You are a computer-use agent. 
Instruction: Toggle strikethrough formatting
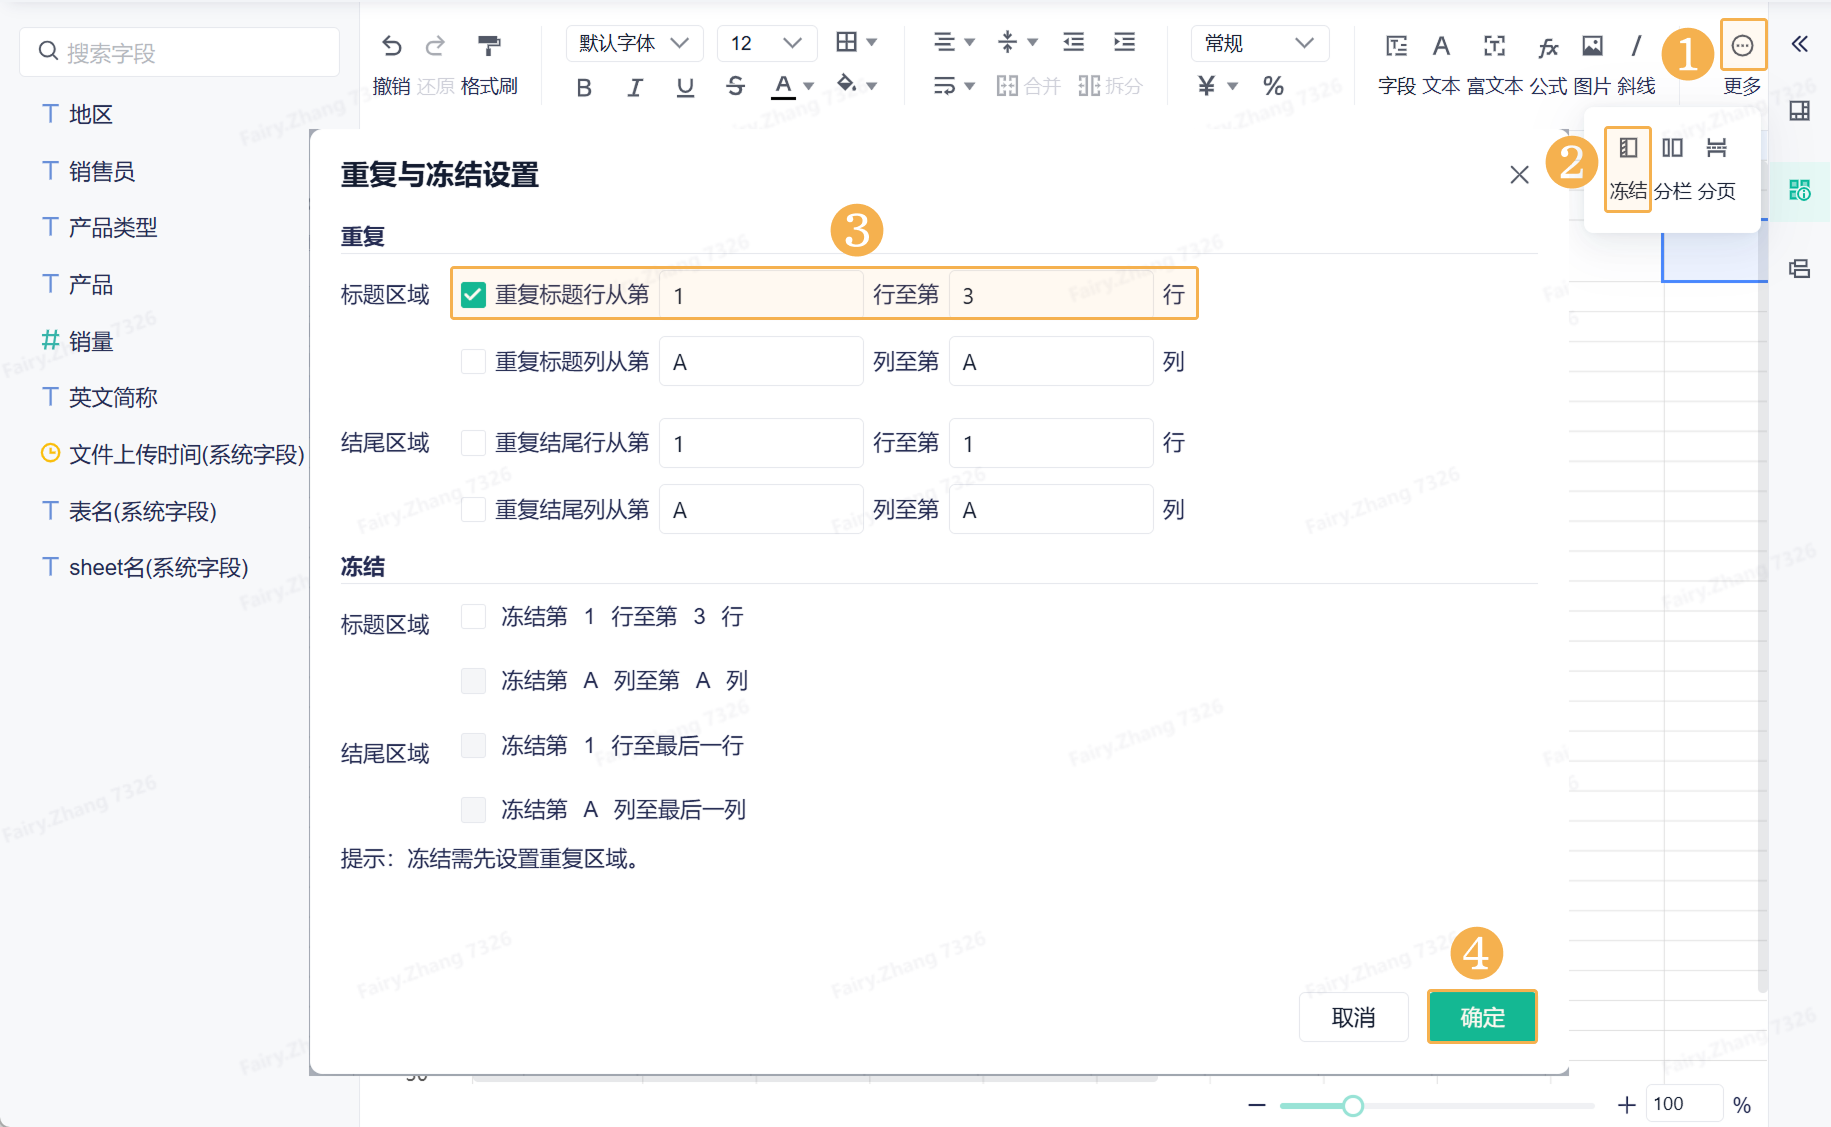[x=735, y=87]
